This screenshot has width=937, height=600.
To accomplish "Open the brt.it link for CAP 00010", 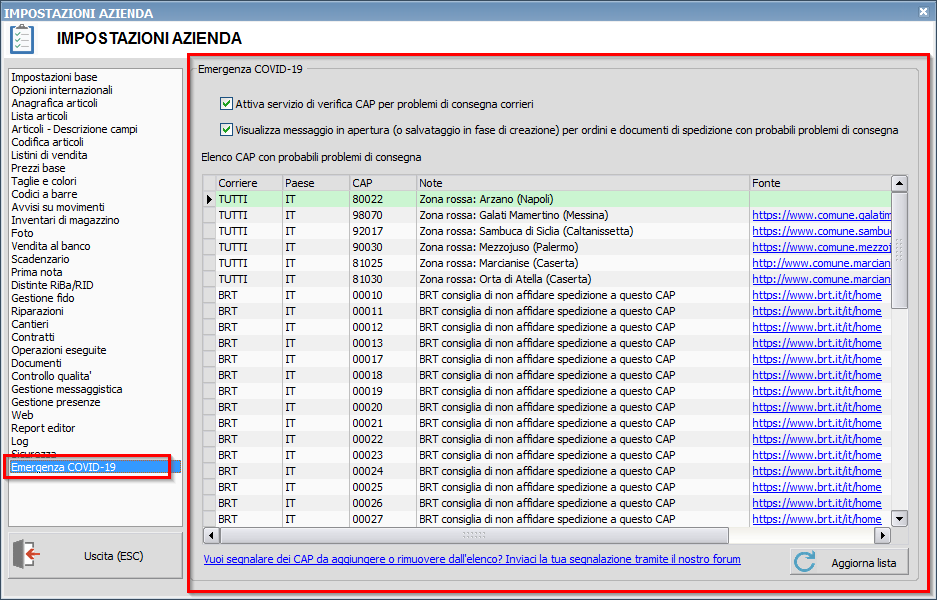I will (x=817, y=295).
